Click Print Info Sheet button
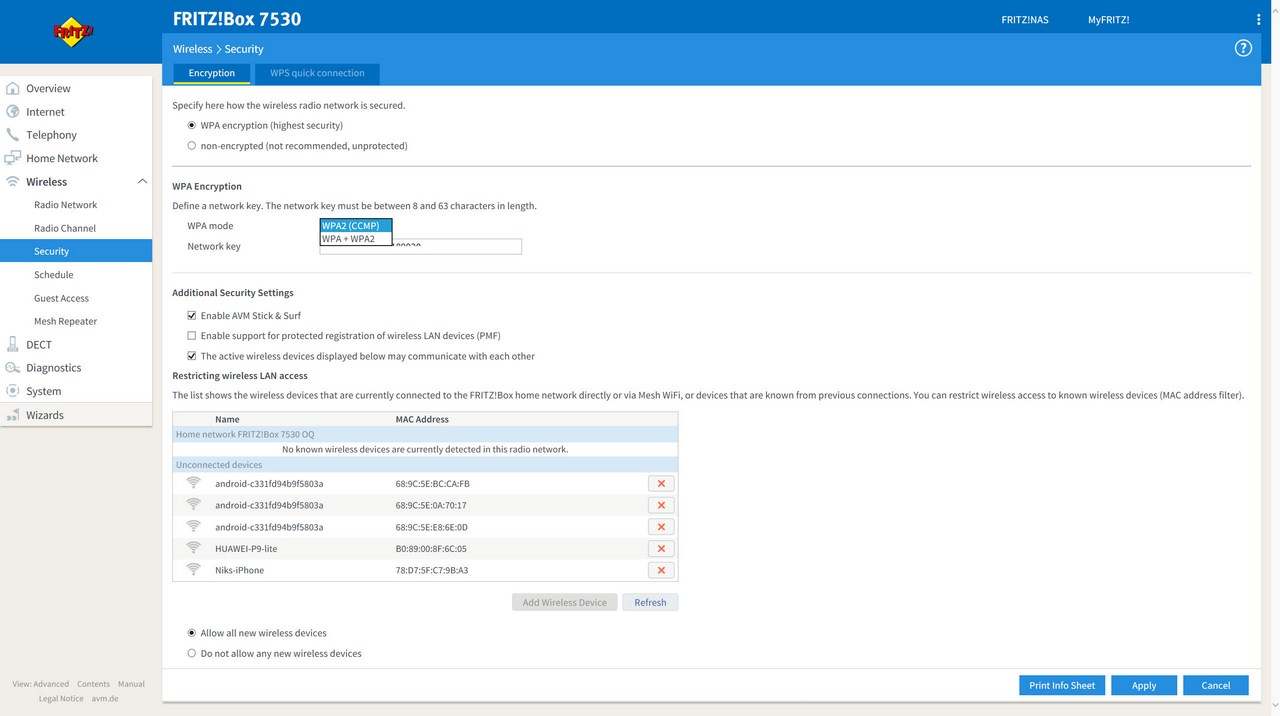Viewport: 1280px width, 716px height. (1062, 685)
